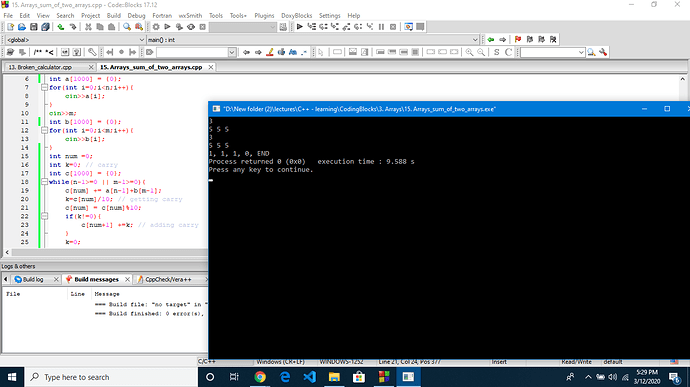
Task: Open the Build menu
Action: pos(114,15)
